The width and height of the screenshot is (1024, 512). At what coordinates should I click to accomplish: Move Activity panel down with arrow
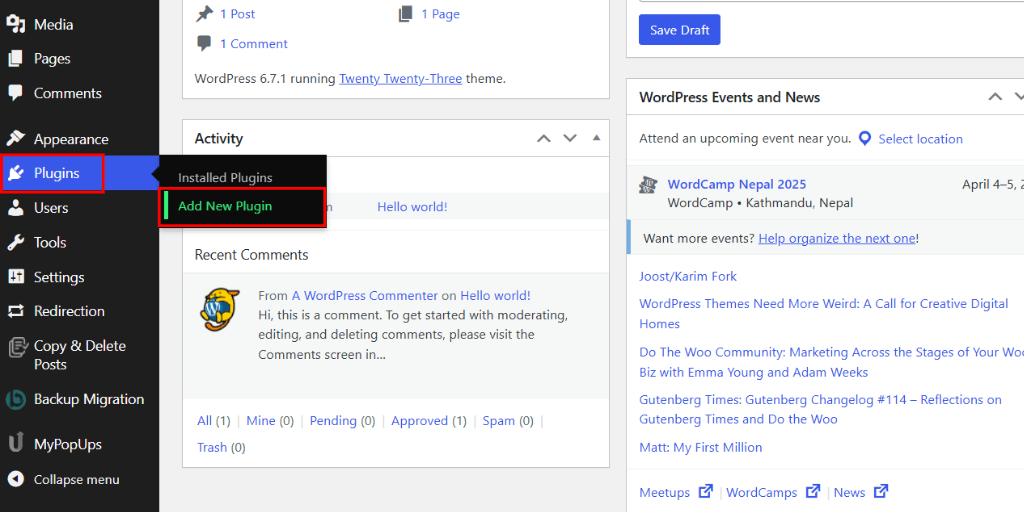point(570,138)
